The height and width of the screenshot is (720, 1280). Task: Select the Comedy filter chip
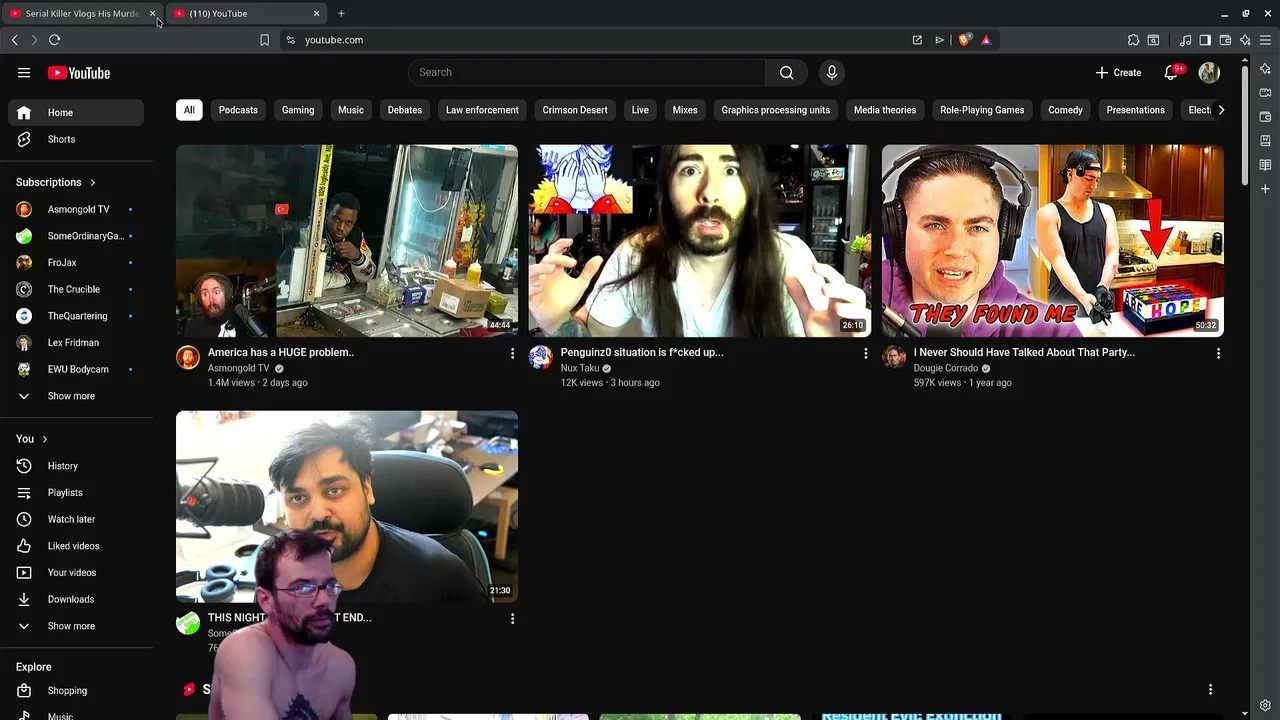1065,110
